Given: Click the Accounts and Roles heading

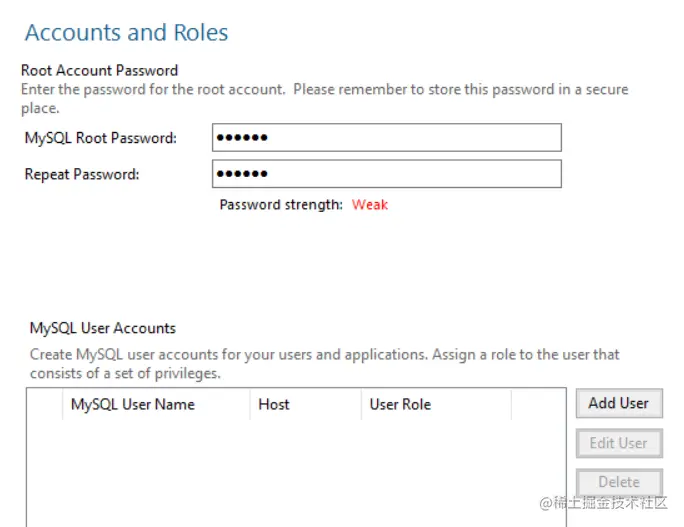Looking at the screenshot, I should (126, 33).
